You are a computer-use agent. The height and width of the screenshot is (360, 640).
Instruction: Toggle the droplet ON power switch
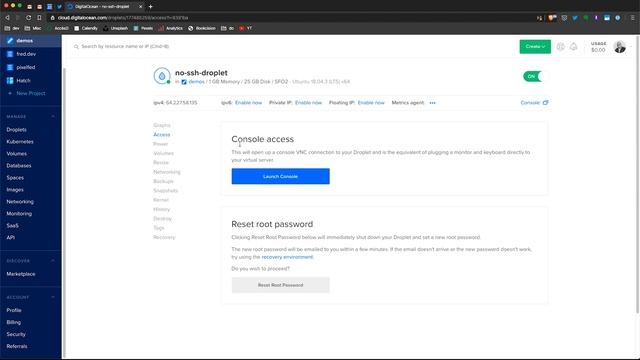point(533,76)
